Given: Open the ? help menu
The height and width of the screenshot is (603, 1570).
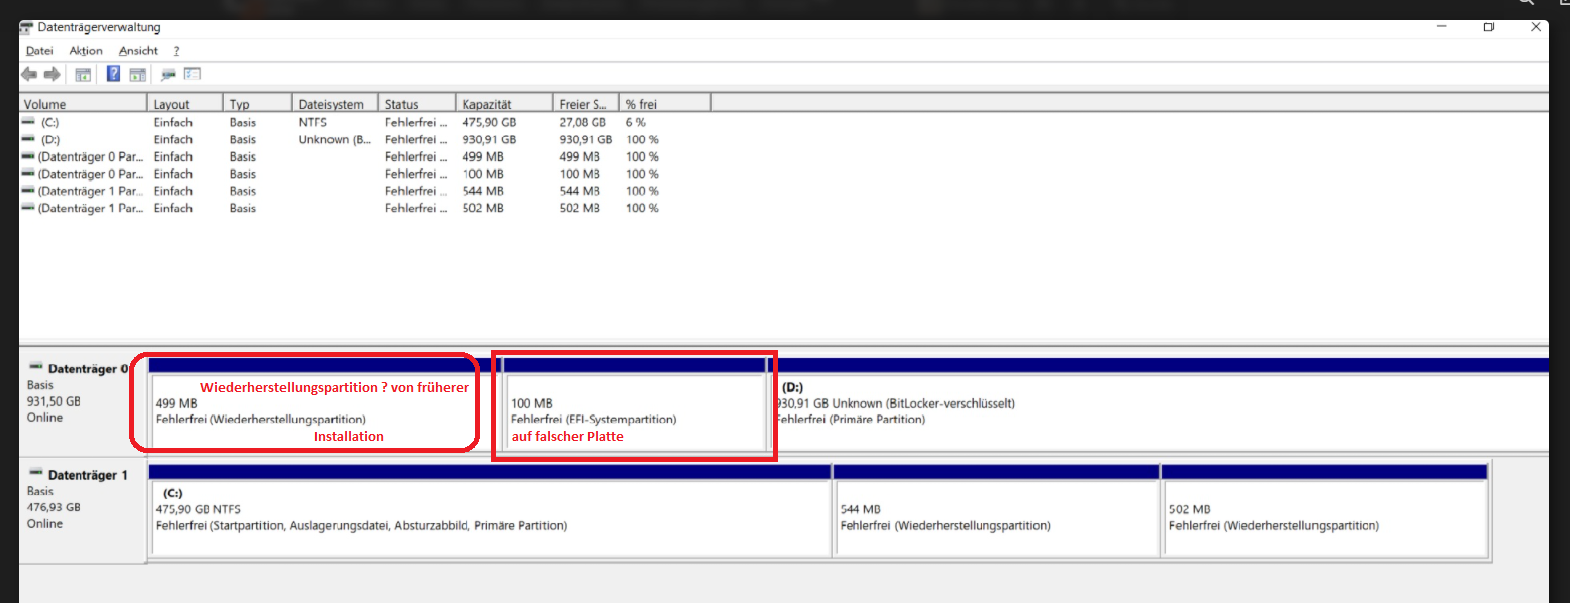Looking at the screenshot, I should coord(176,51).
